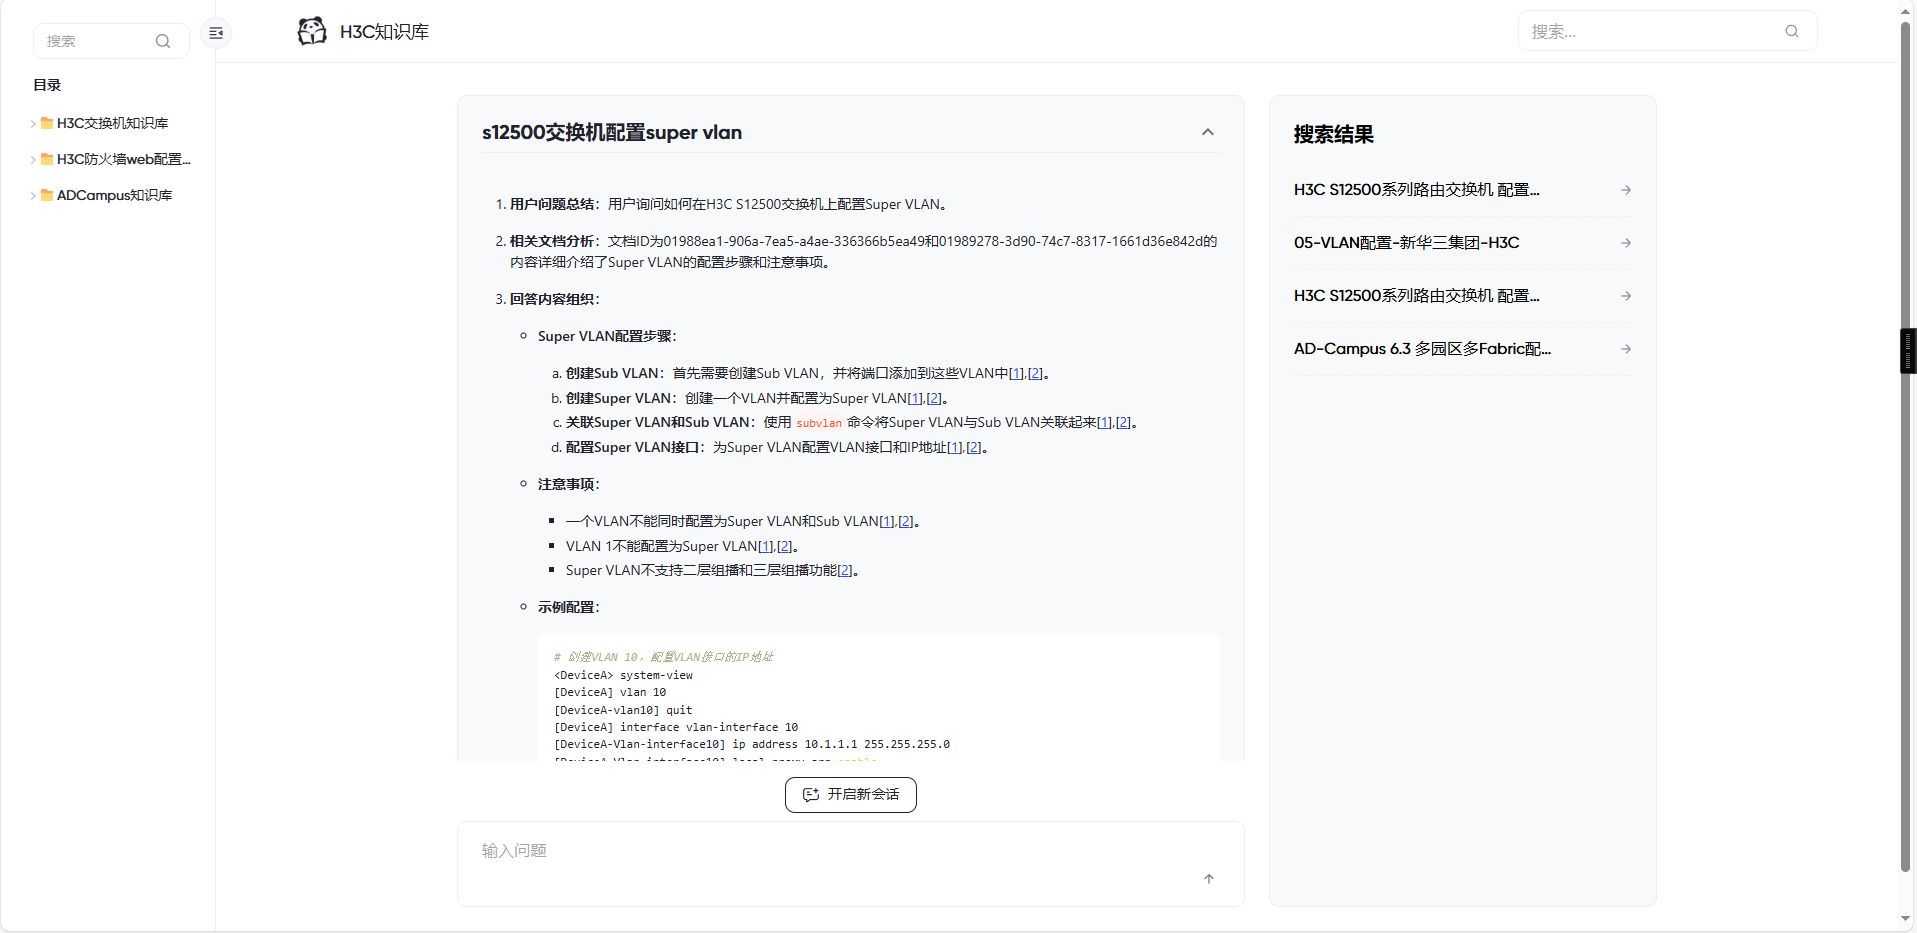
Task: Click folder icon of H3C交换机知识库
Action: (x=47, y=123)
